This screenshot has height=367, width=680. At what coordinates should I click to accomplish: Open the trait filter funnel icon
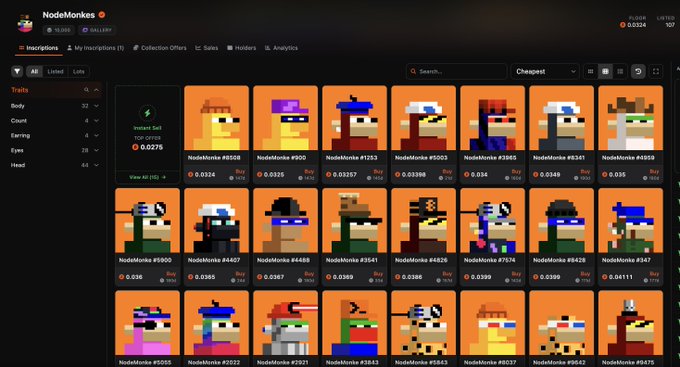click(17, 71)
